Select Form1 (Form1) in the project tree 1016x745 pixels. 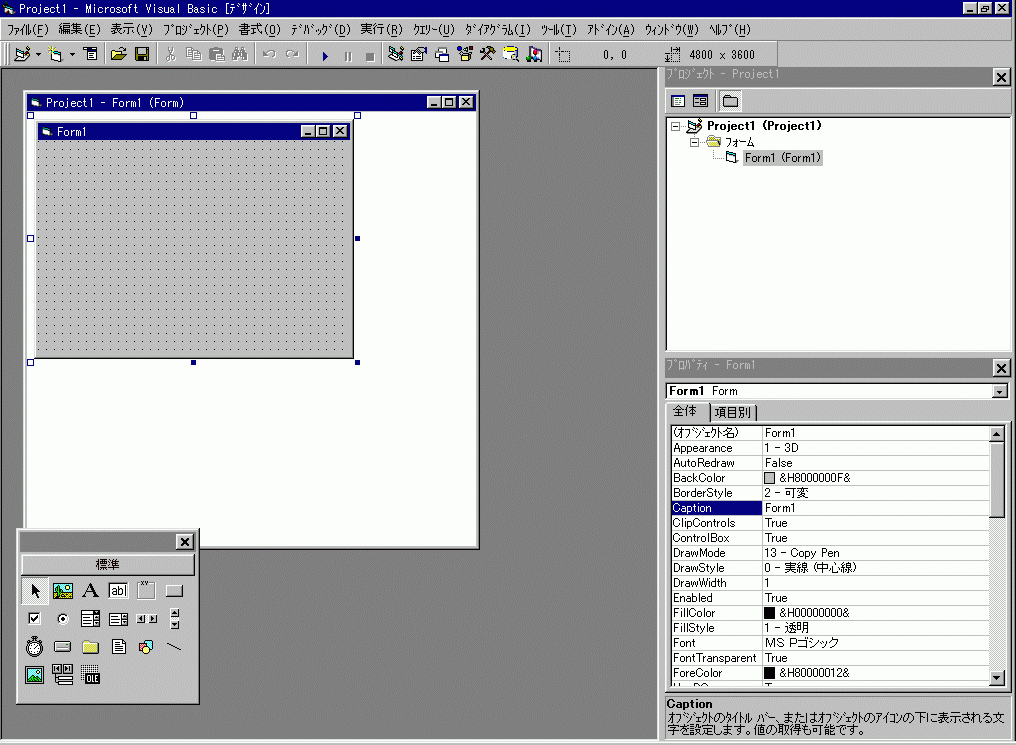[783, 157]
